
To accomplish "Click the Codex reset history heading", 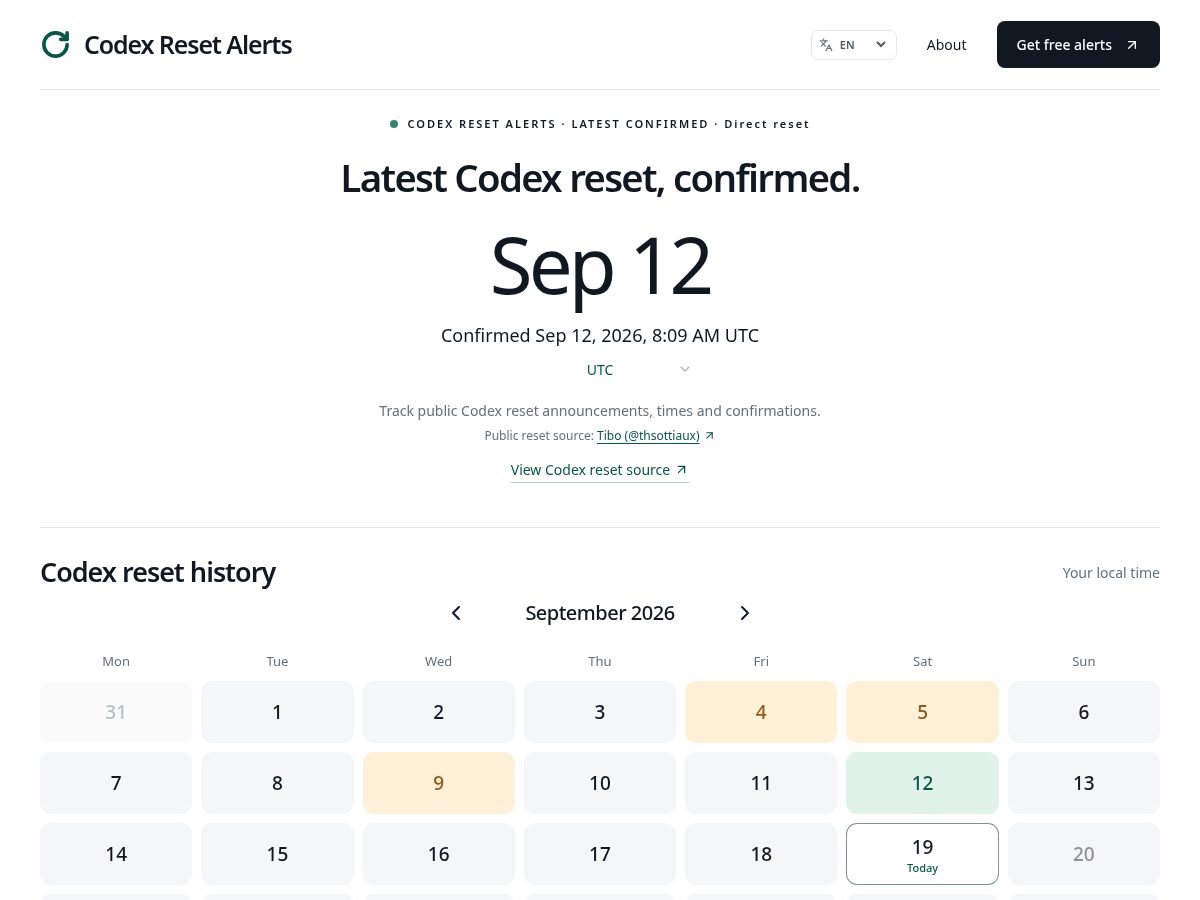I will [x=158, y=573].
